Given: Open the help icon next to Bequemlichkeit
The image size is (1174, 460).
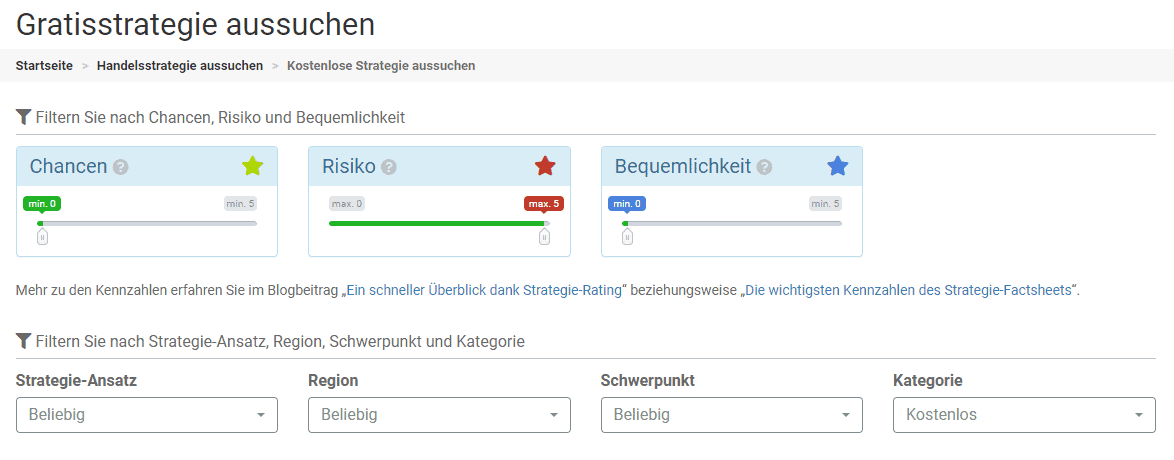Looking at the screenshot, I should coord(765,167).
